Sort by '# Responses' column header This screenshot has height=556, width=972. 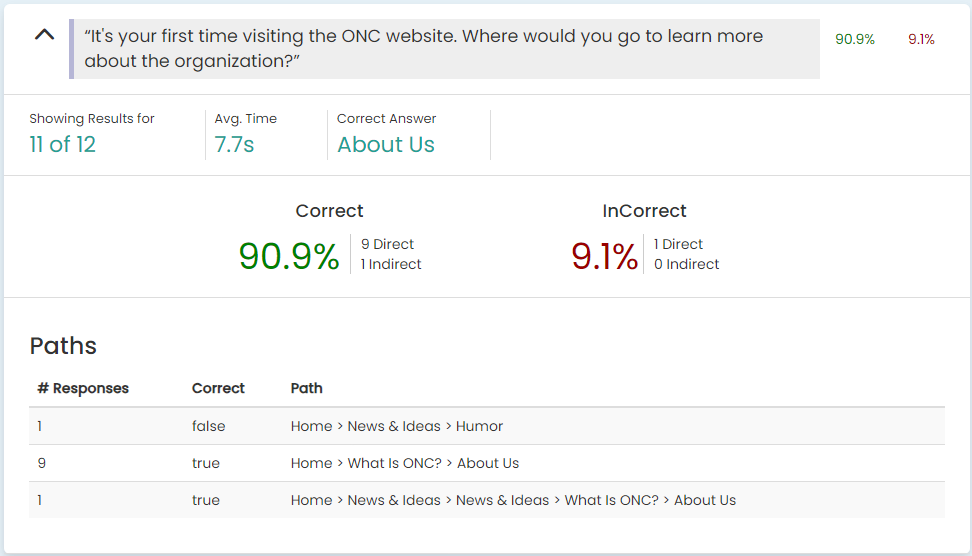83,388
